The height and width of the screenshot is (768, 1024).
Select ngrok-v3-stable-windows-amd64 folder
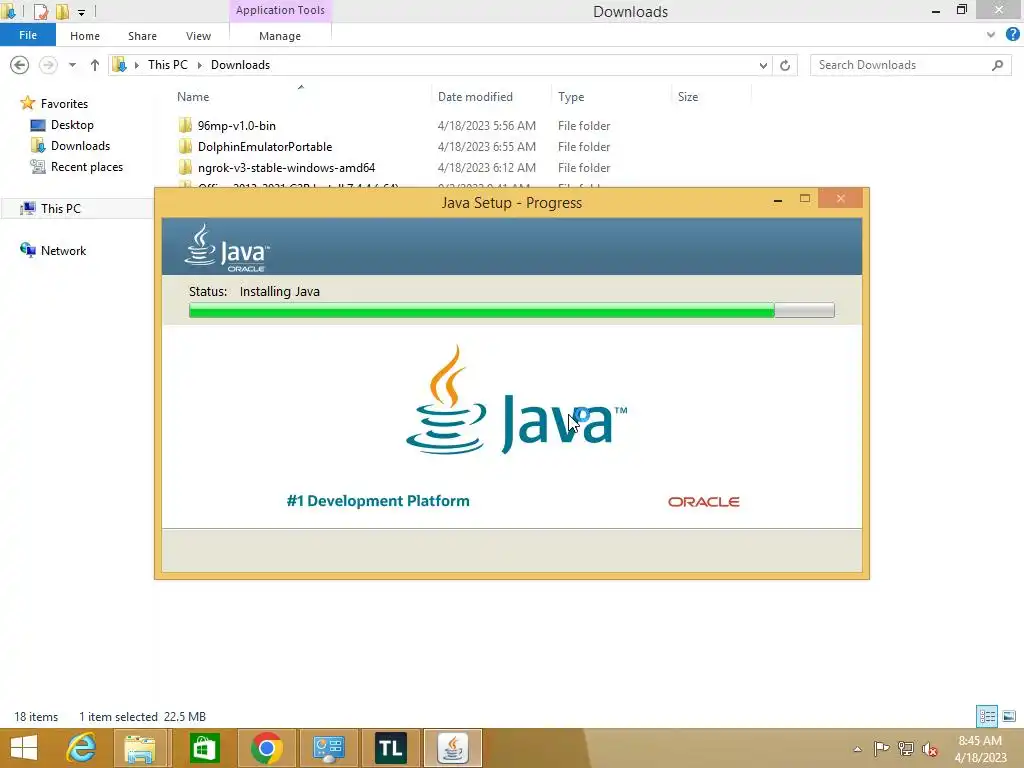click(x=286, y=168)
